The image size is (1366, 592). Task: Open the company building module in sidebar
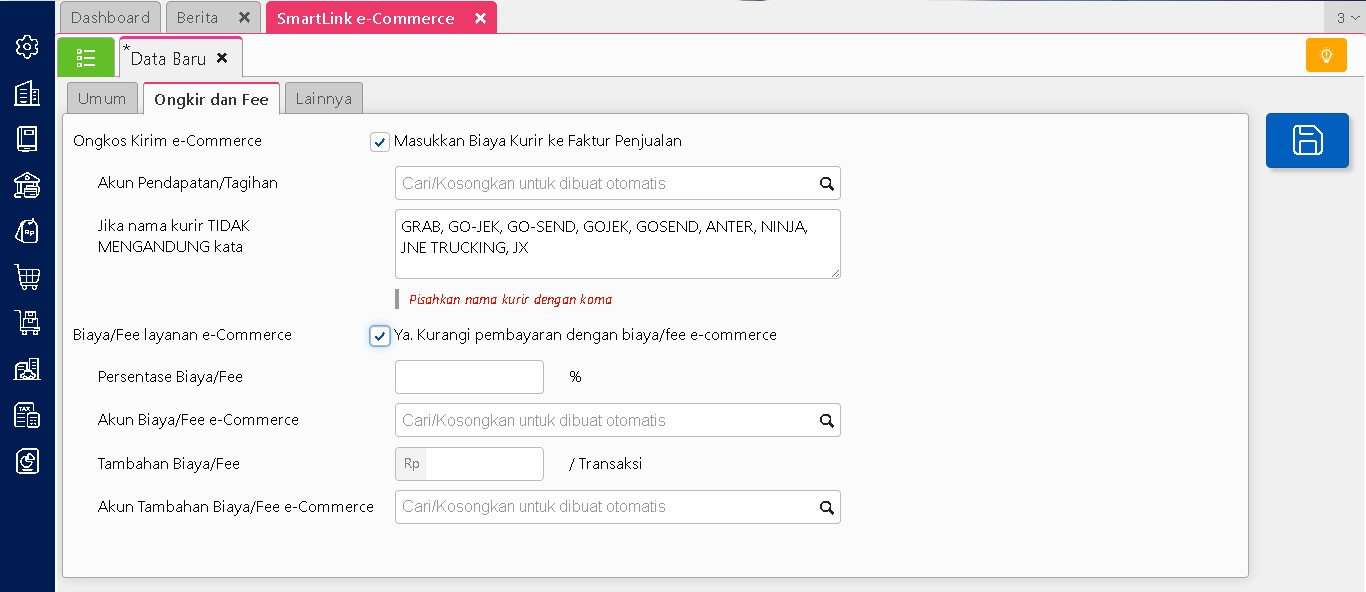pyautogui.click(x=27, y=93)
